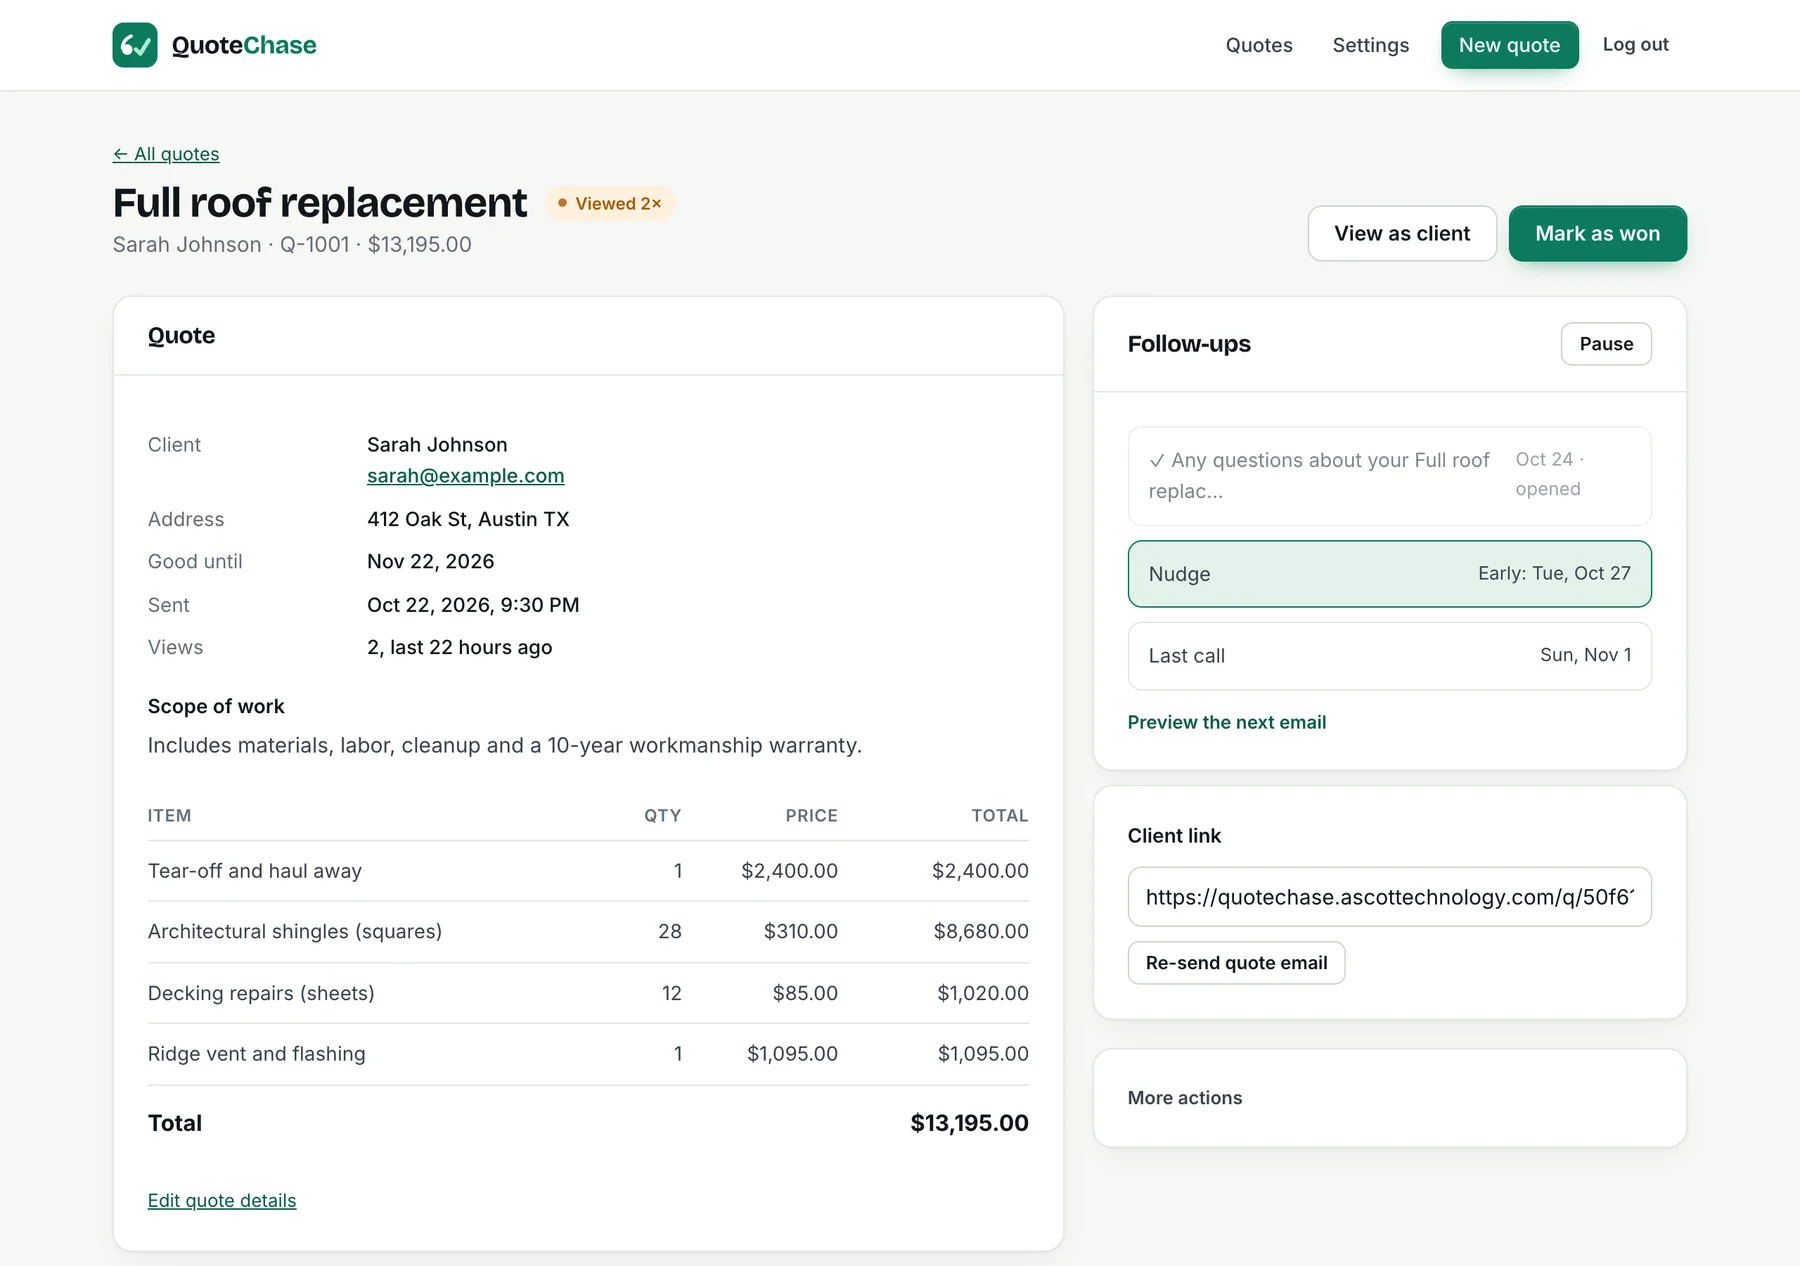Create a New quote
The image size is (1800, 1266).
click(x=1509, y=45)
